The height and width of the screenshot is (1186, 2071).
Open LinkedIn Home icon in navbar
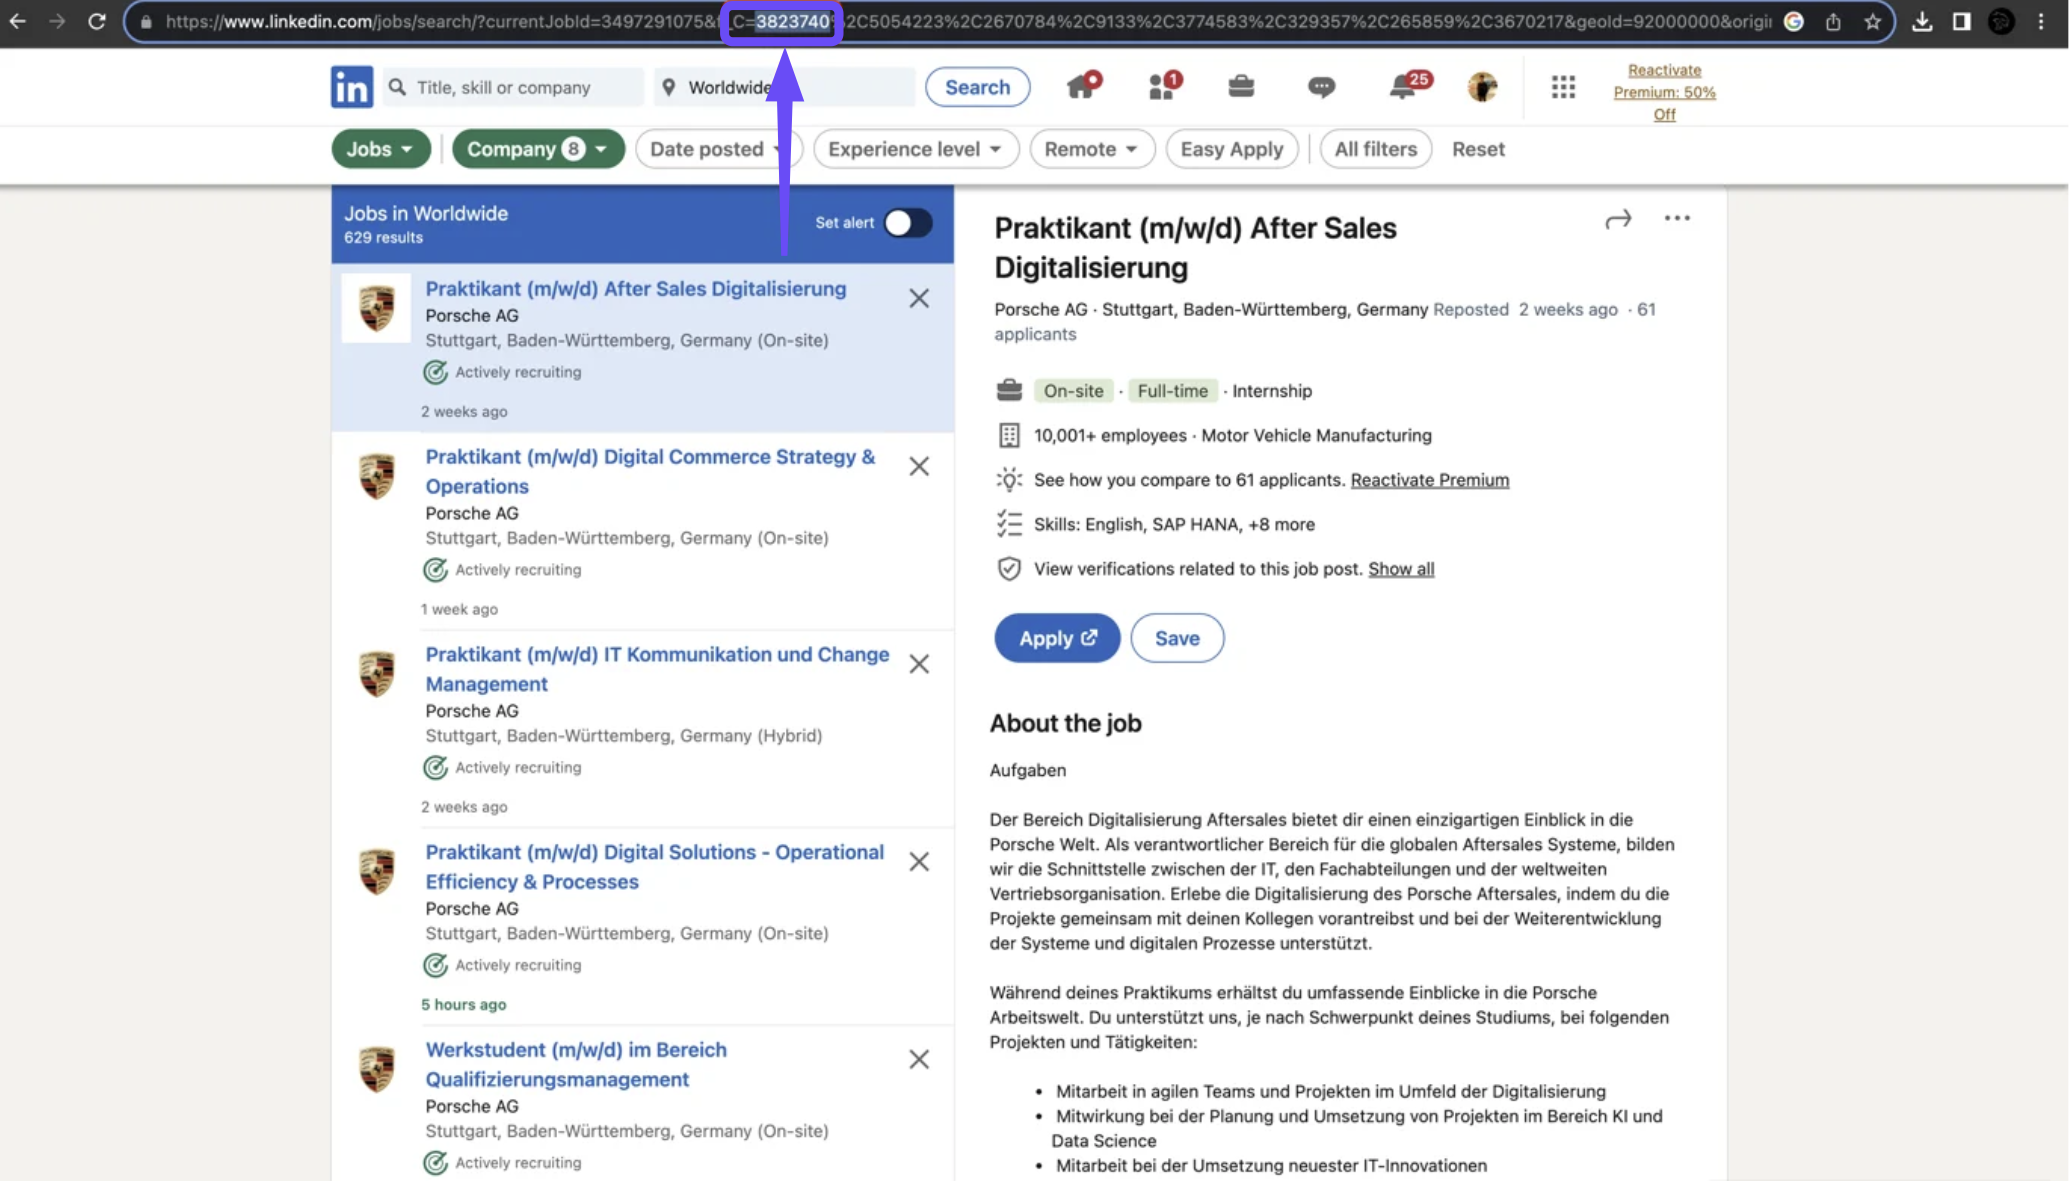pyautogui.click(x=1083, y=87)
